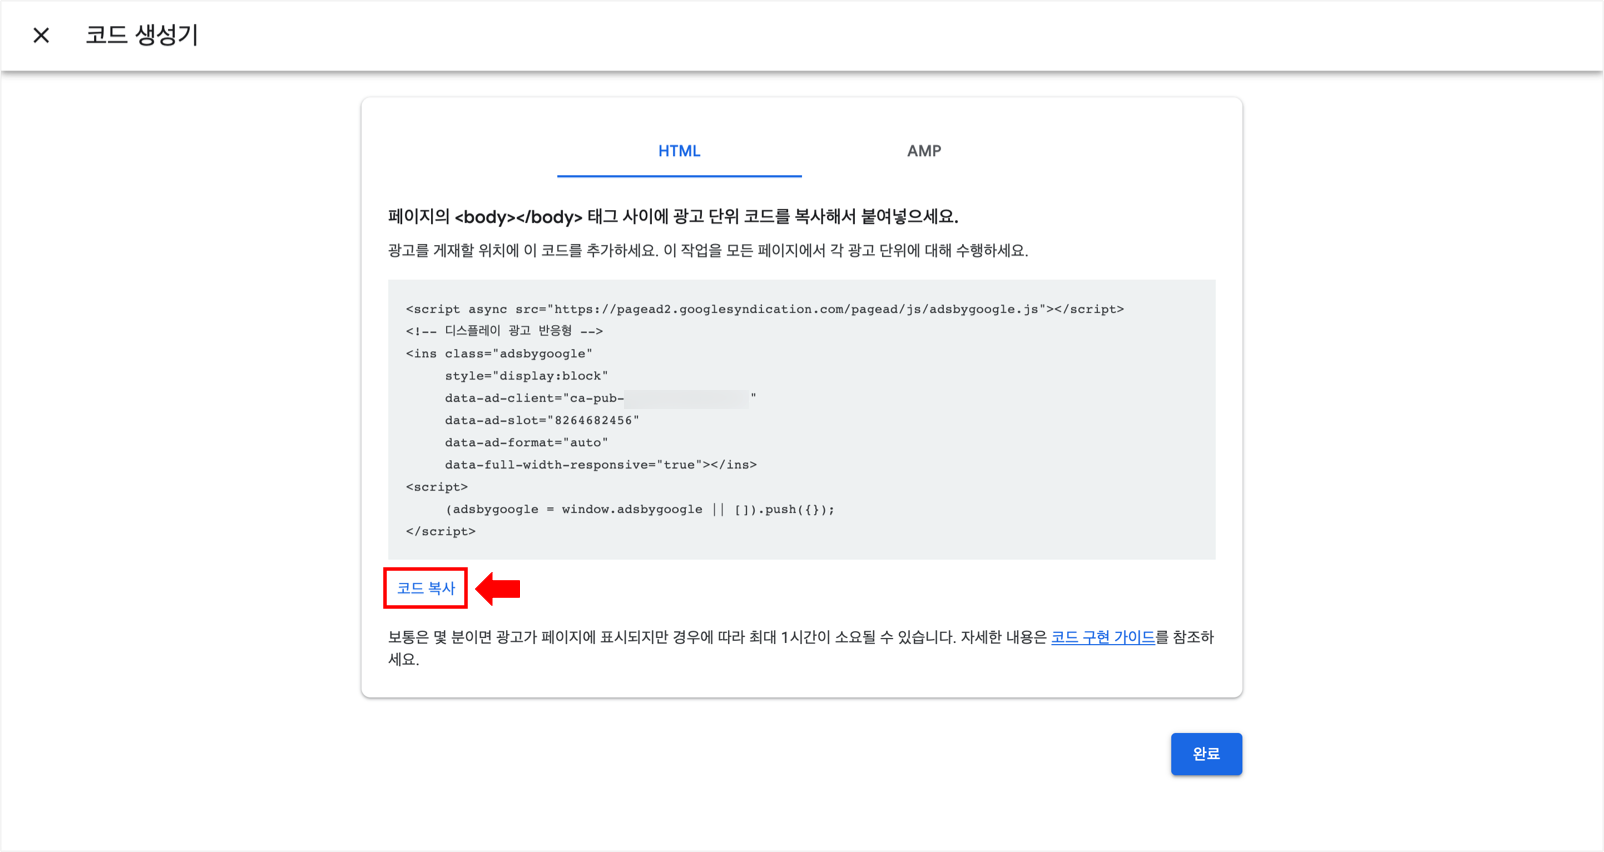Click the adsbygoogle push script line
Screen dimensions: 1604x852
click(x=640, y=509)
